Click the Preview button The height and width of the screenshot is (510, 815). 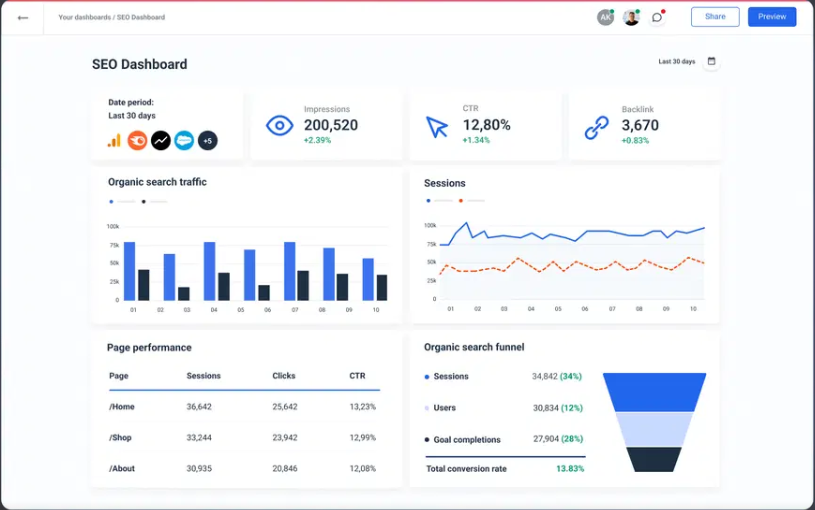coord(772,17)
